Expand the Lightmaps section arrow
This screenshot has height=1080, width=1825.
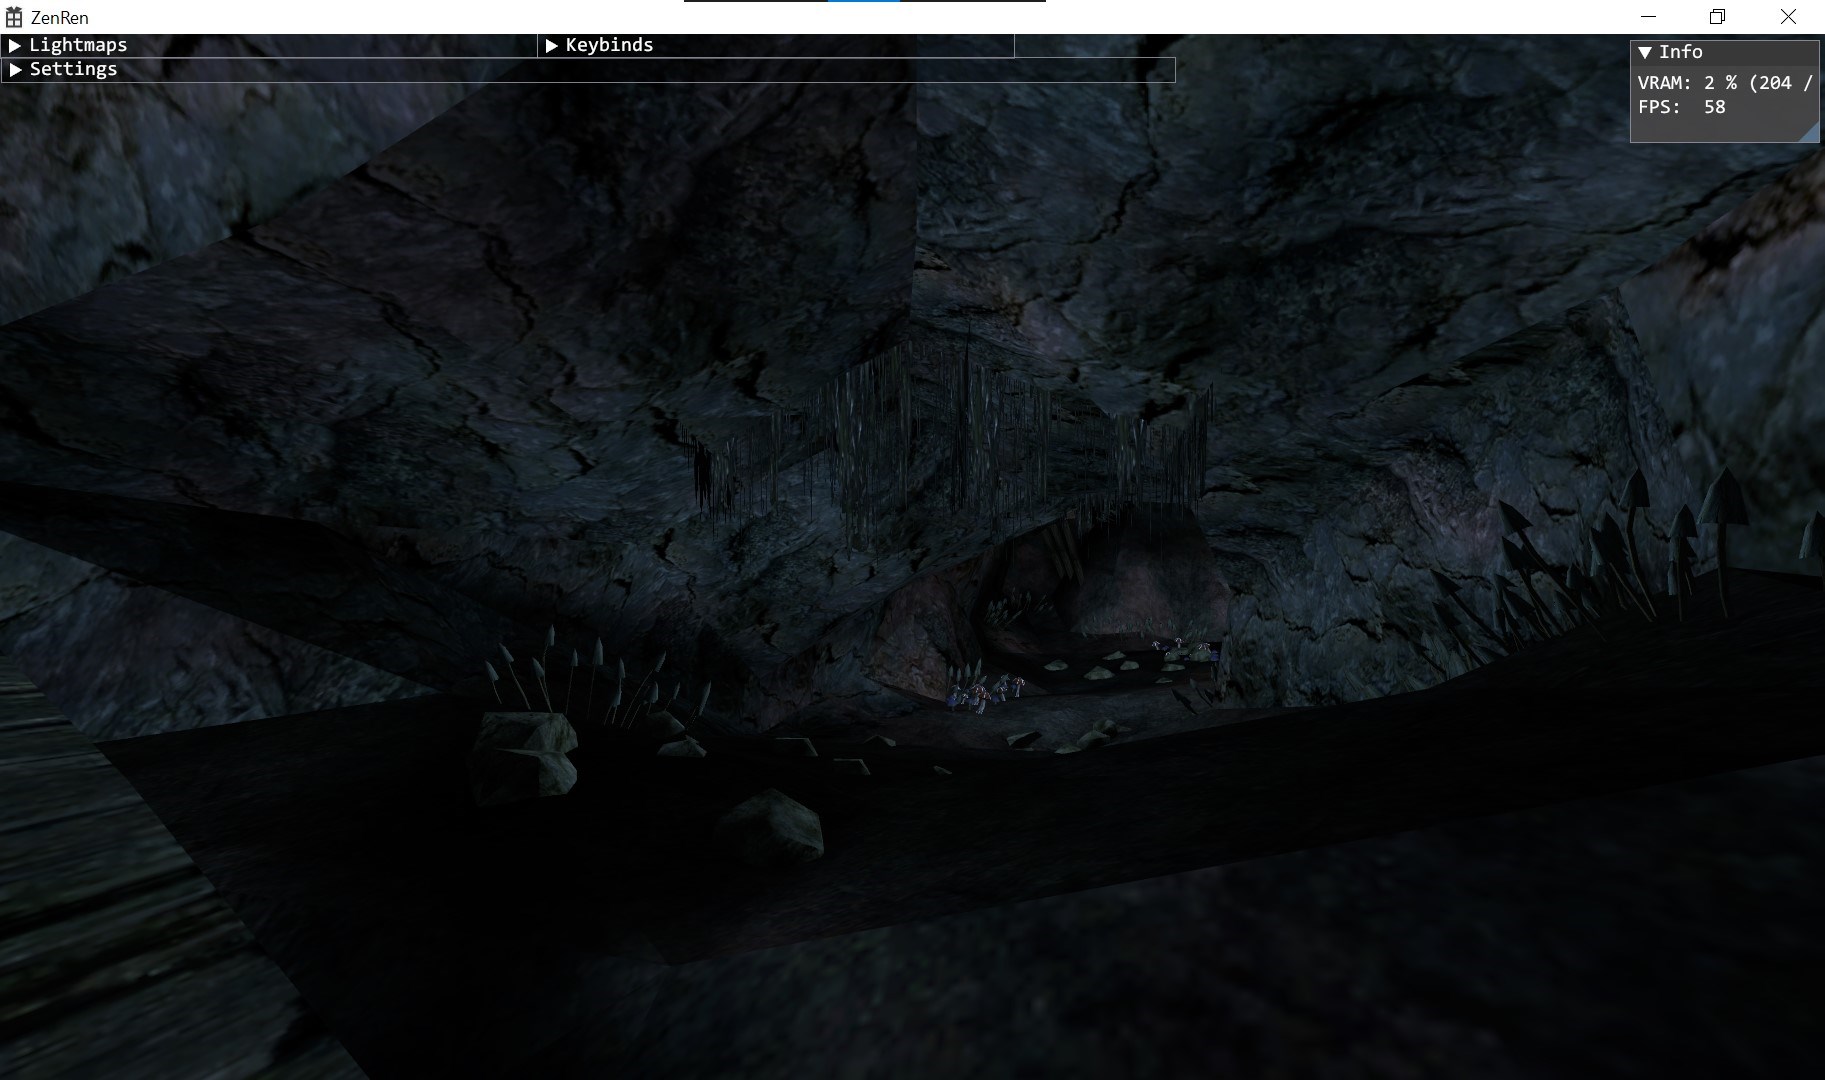tap(15, 46)
